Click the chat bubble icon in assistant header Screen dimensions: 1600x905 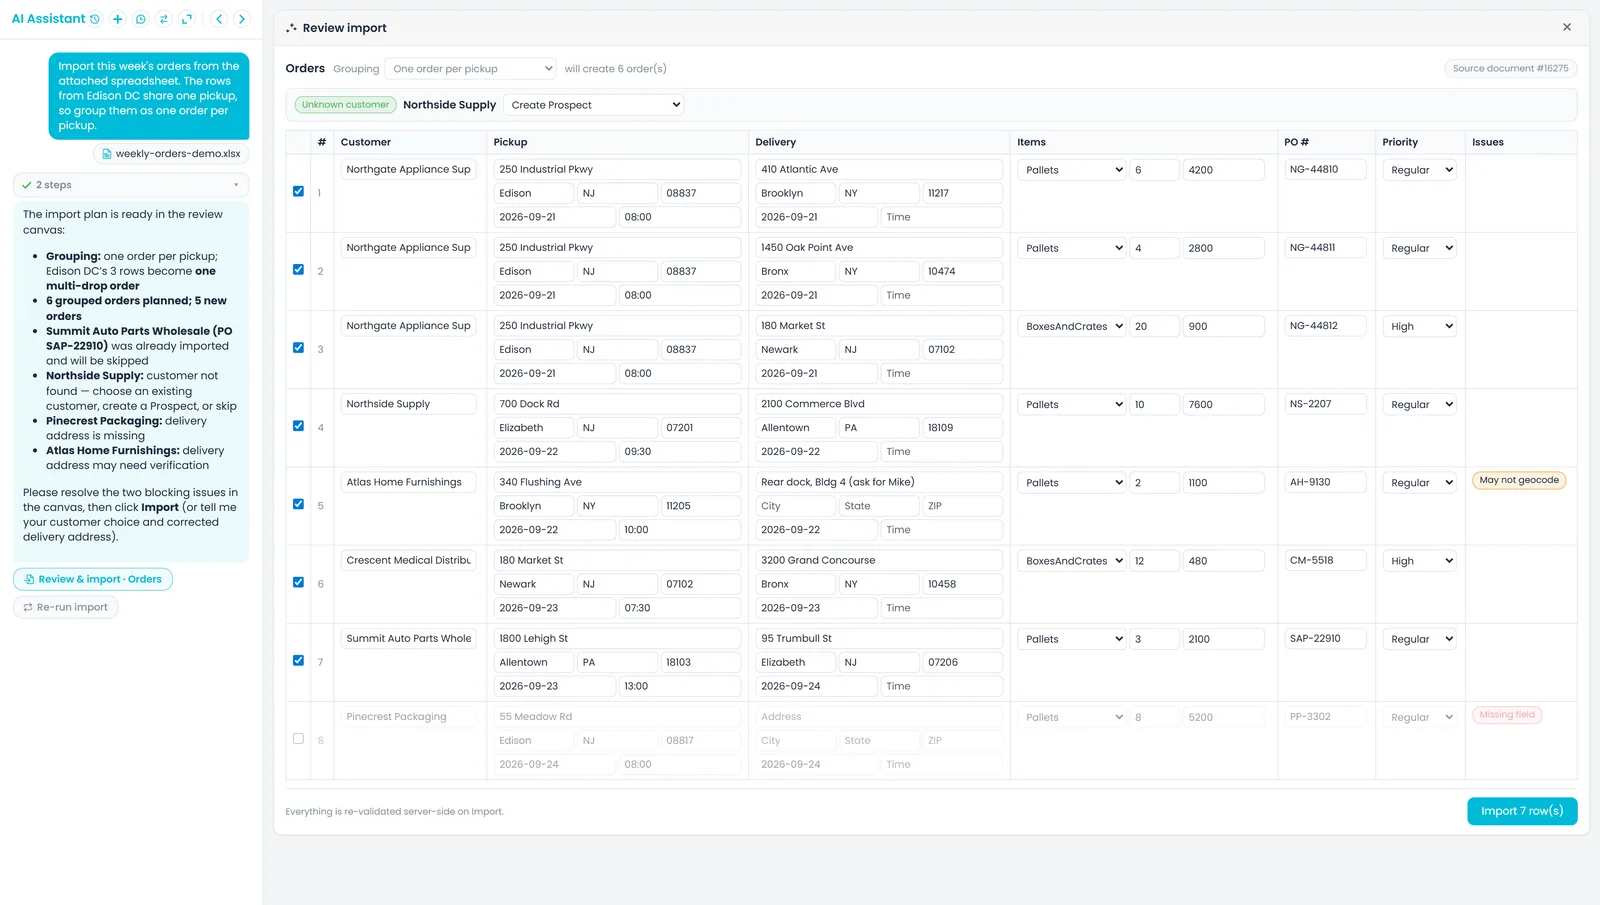141,19
